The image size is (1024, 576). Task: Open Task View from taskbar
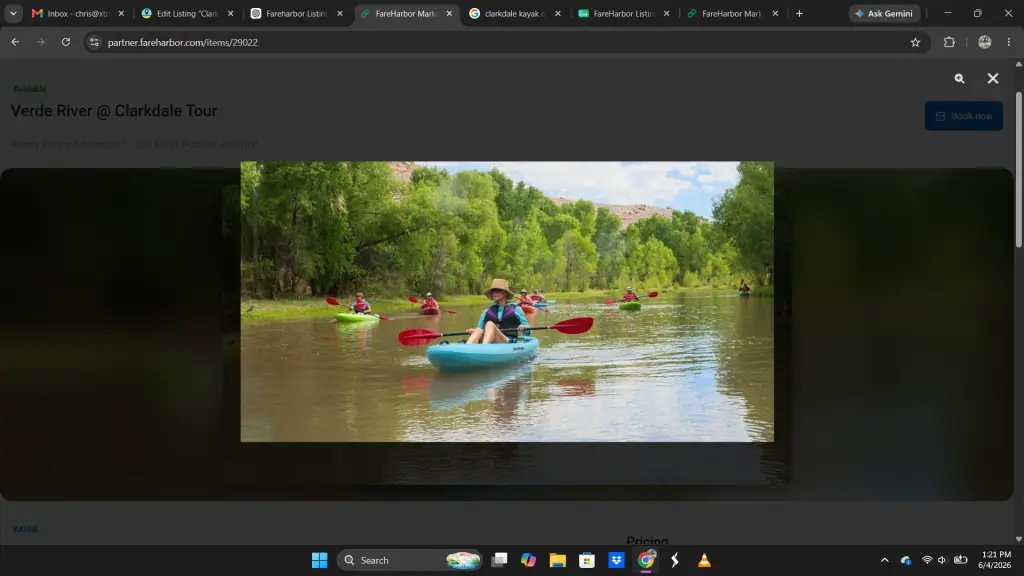pyautogui.click(x=500, y=560)
